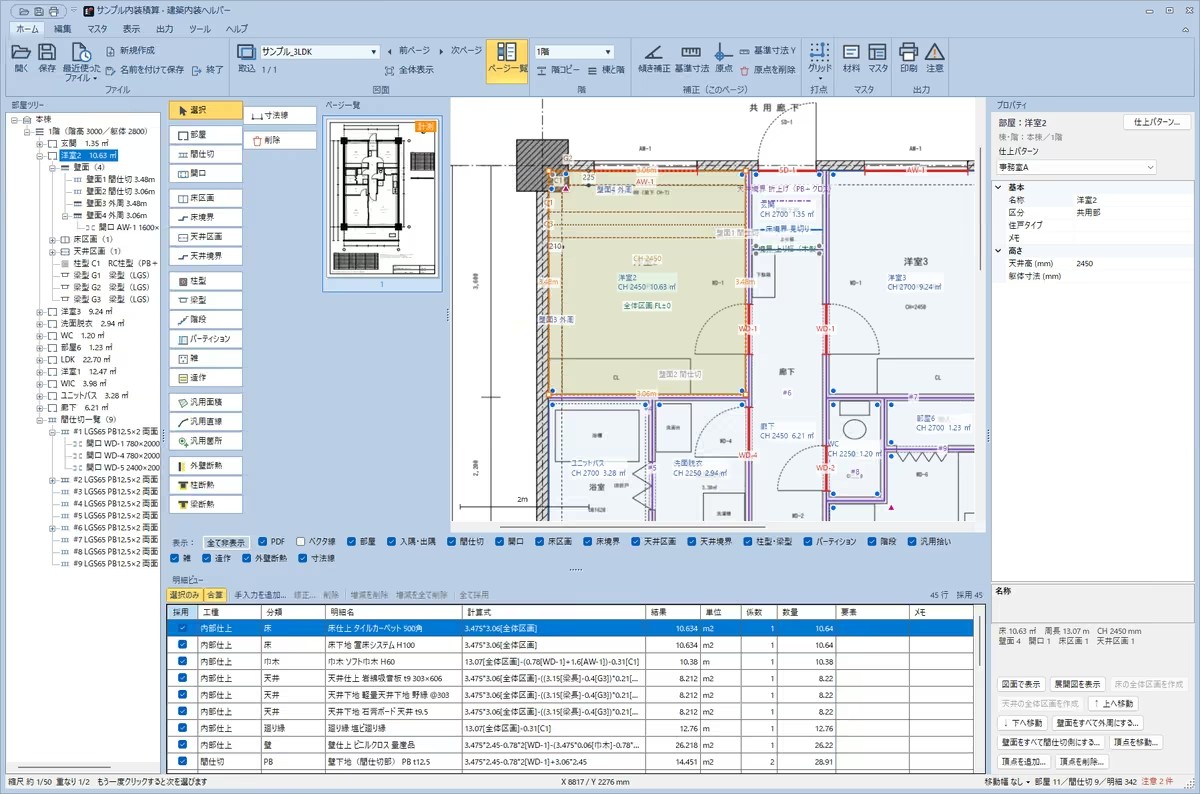Click the 注意 warning icon
This screenshot has height=794, width=1200.
point(935,52)
